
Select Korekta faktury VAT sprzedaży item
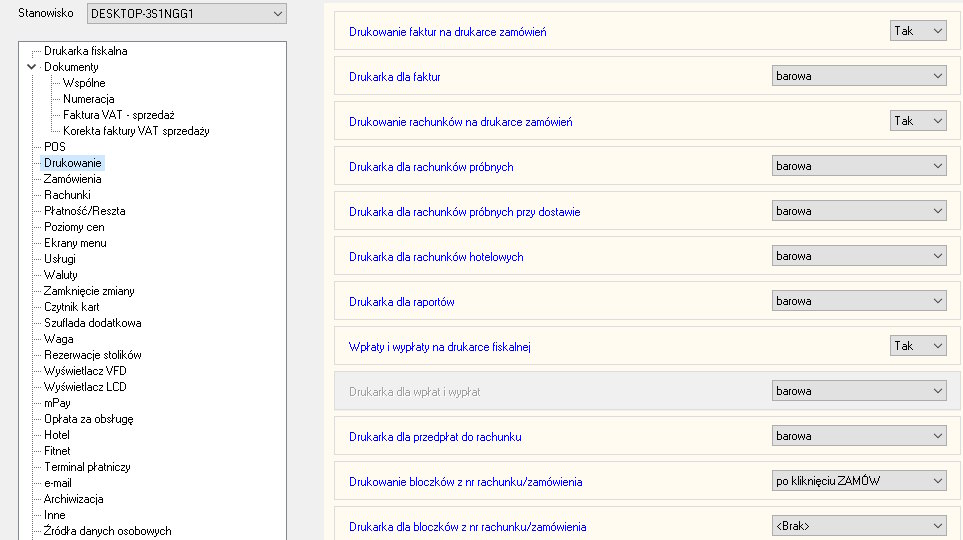135,131
